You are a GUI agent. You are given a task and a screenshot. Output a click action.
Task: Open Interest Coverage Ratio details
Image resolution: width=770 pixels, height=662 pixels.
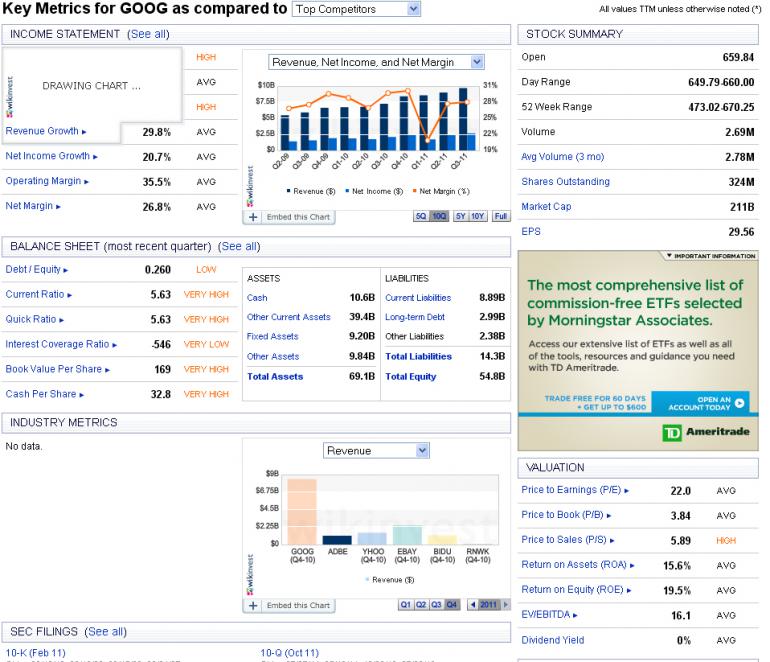coord(61,344)
